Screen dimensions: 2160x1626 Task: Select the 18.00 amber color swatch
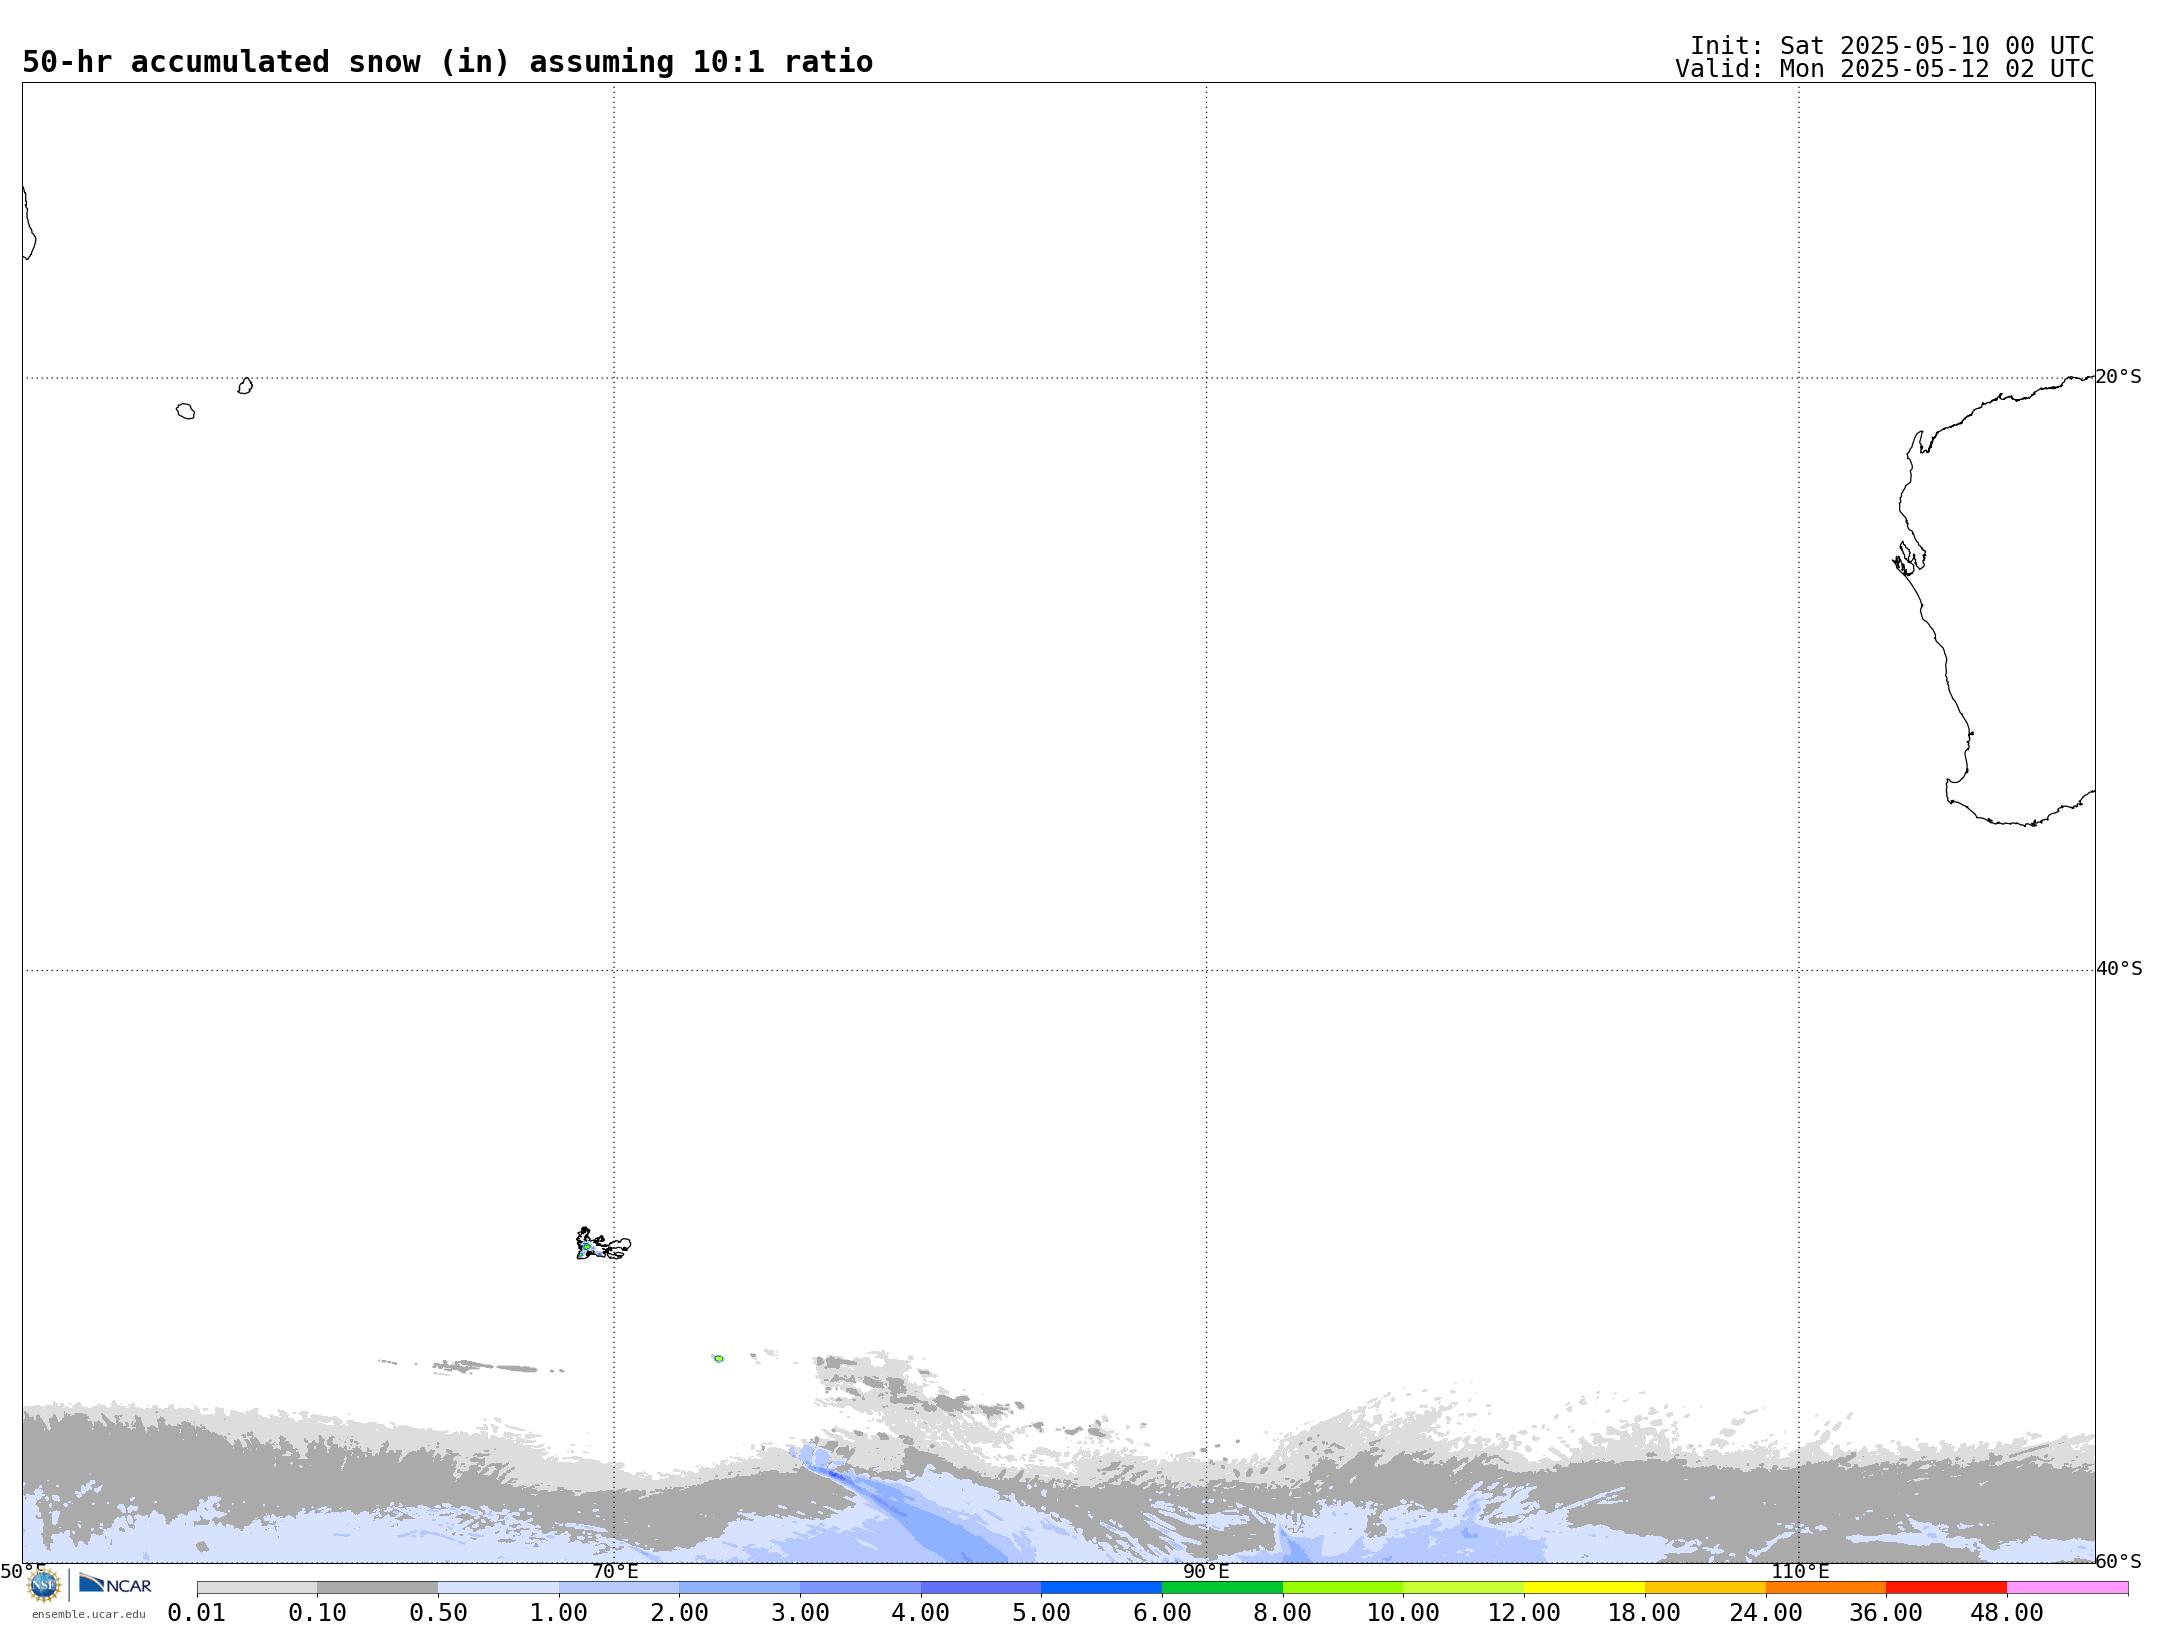click(x=1705, y=1588)
